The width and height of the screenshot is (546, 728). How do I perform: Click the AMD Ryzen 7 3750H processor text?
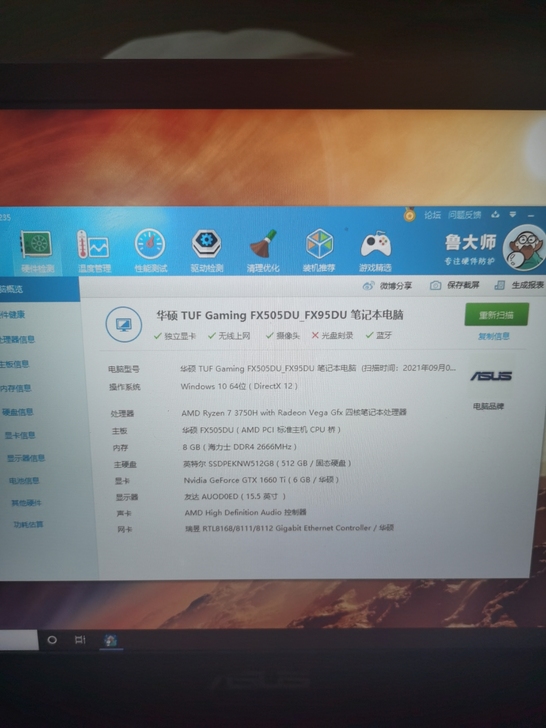coord(294,412)
